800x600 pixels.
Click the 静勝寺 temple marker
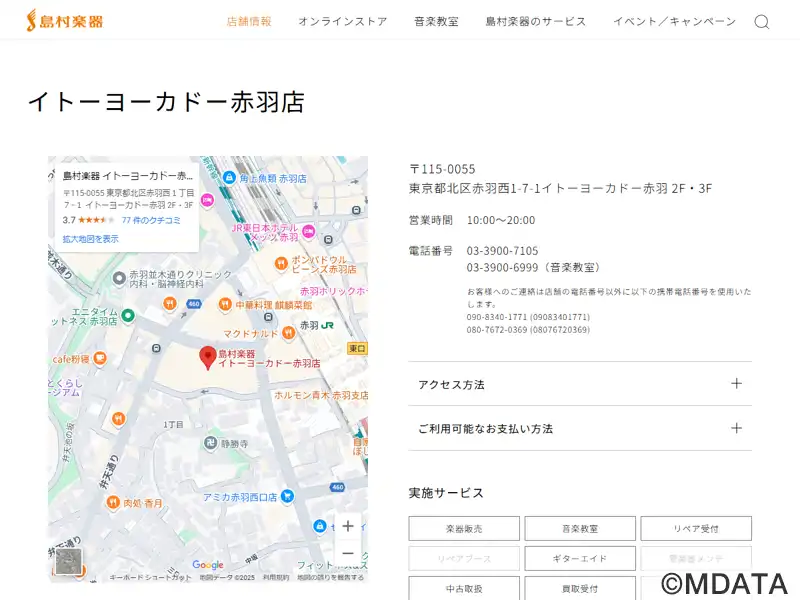(210, 443)
